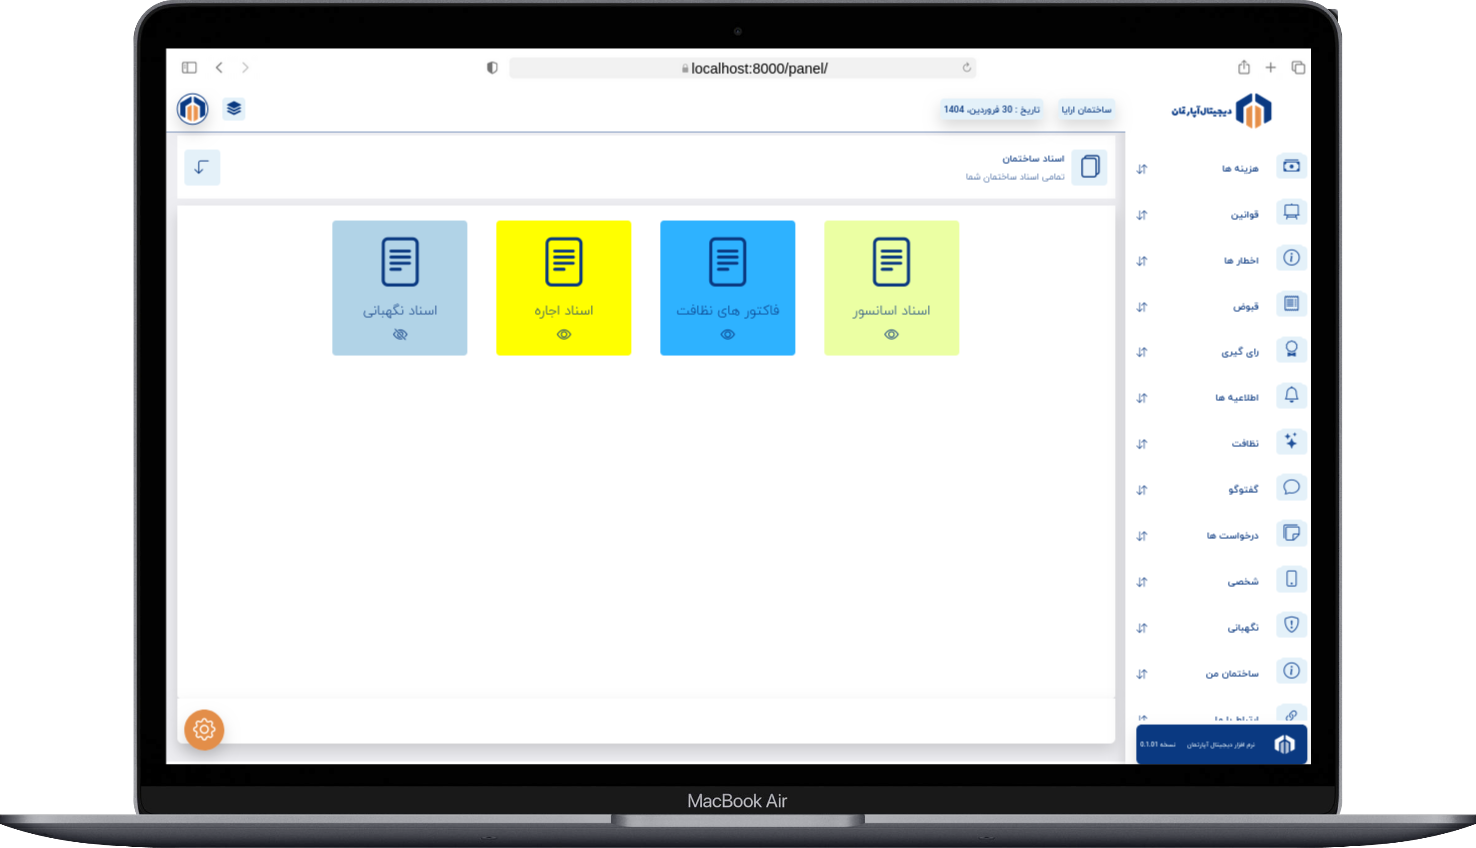Open the گفتگو chat bubble icon
Viewport: 1476px width, 848px height.
coord(1291,488)
